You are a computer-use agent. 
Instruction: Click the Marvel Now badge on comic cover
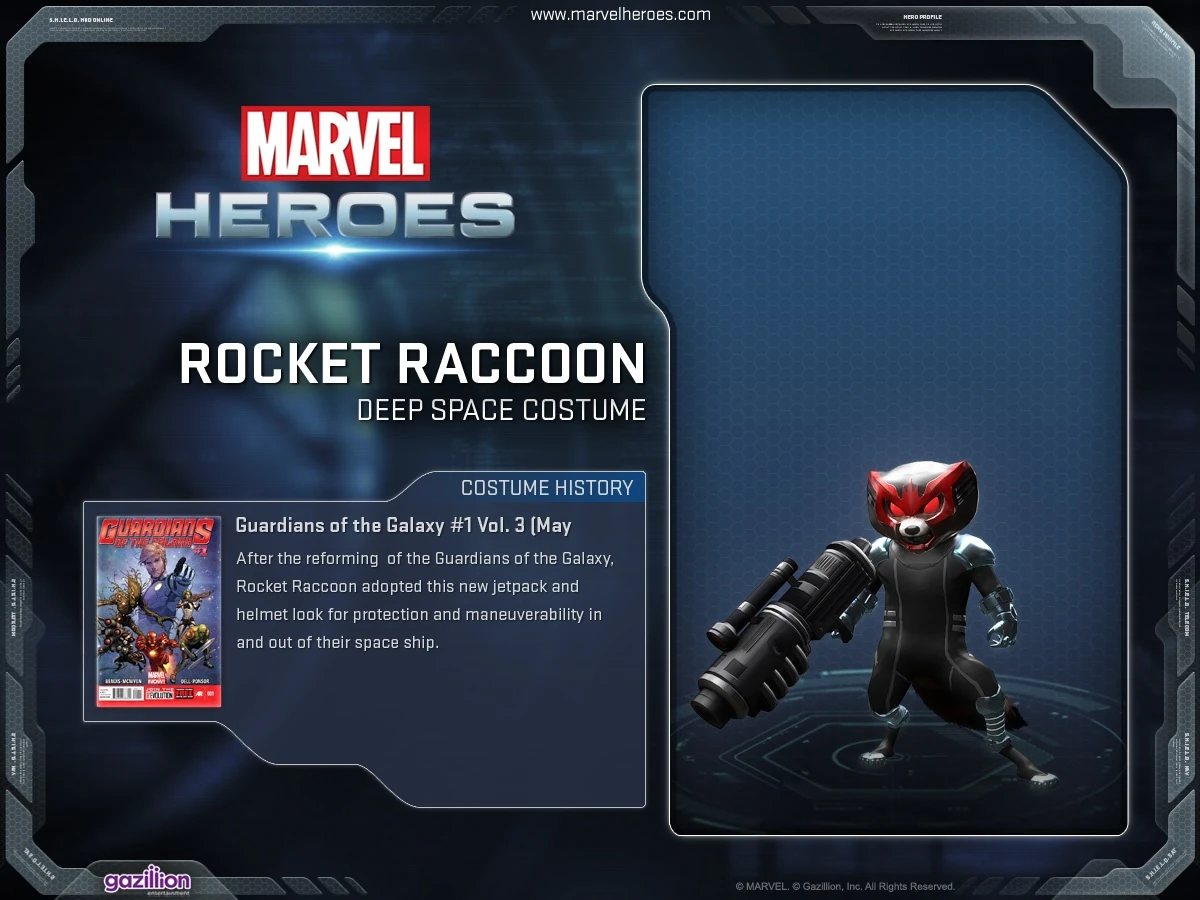pos(156,676)
